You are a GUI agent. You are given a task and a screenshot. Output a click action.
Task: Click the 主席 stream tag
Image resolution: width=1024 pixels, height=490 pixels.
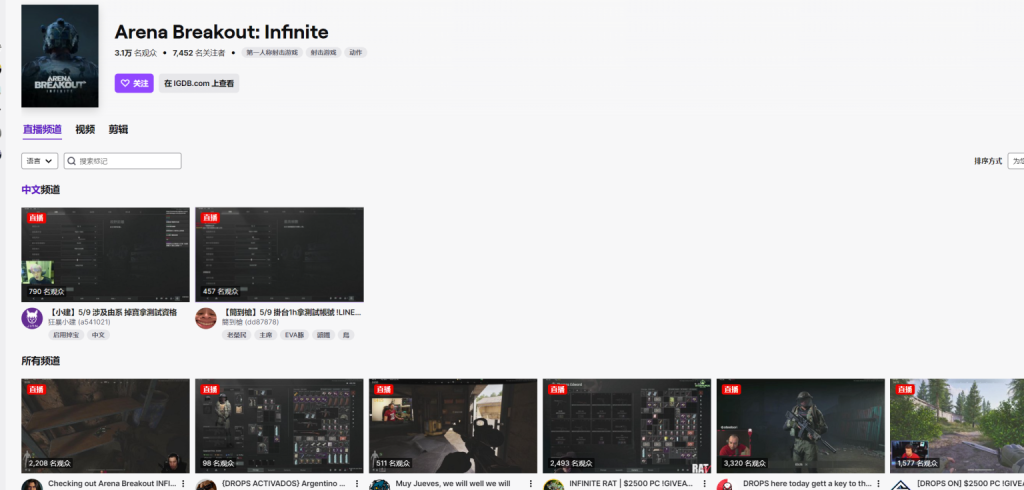click(x=265, y=335)
